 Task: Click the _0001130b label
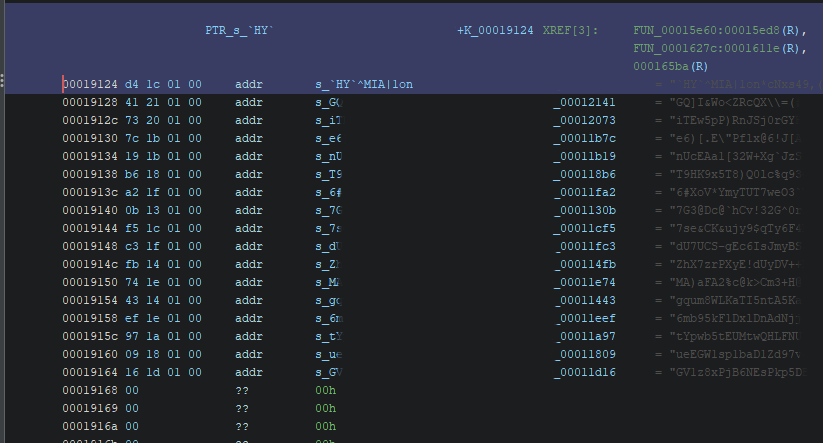[584, 210]
